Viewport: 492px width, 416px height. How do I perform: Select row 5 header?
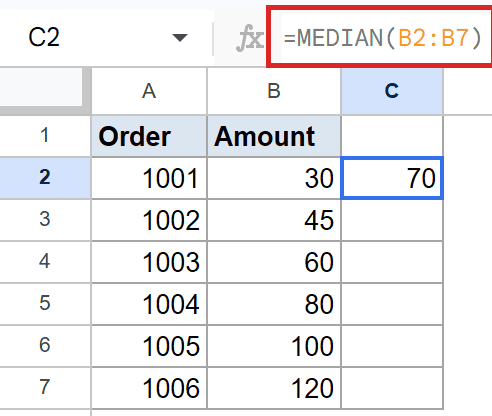click(x=45, y=304)
